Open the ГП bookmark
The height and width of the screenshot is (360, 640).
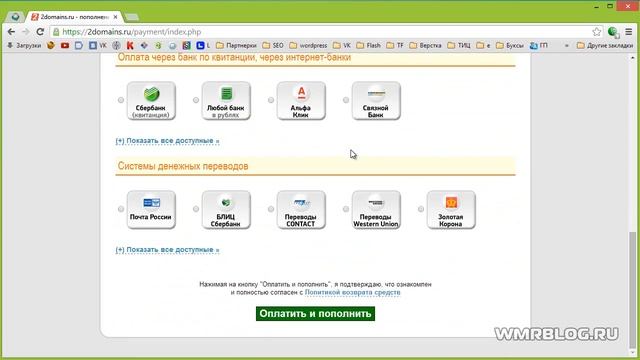coord(539,45)
